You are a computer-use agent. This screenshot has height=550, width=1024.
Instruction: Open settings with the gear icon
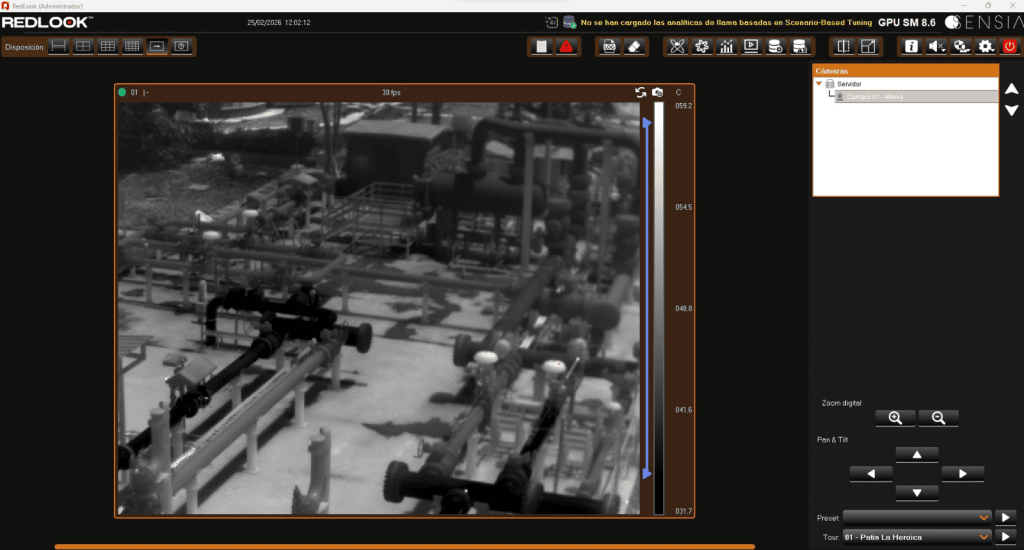pyautogui.click(x=986, y=46)
